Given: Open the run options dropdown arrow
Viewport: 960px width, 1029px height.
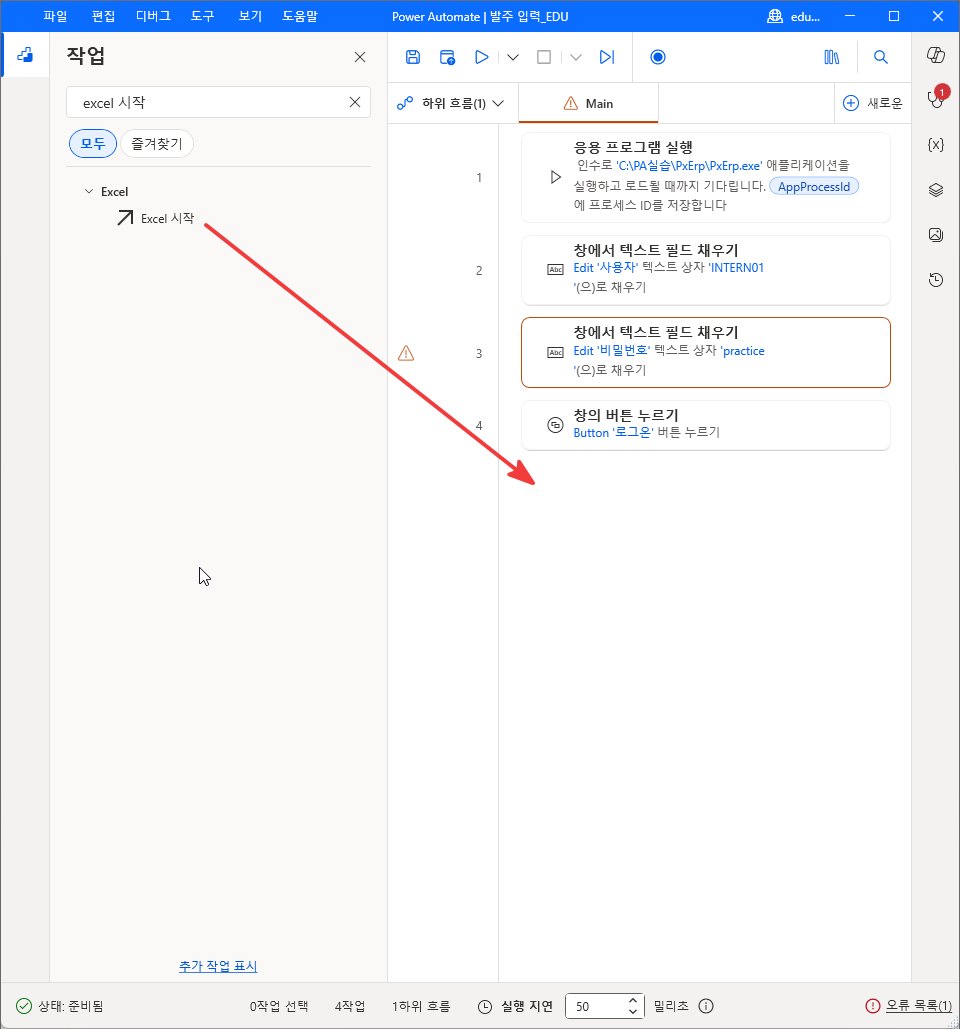Looking at the screenshot, I should pyautogui.click(x=513, y=57).
